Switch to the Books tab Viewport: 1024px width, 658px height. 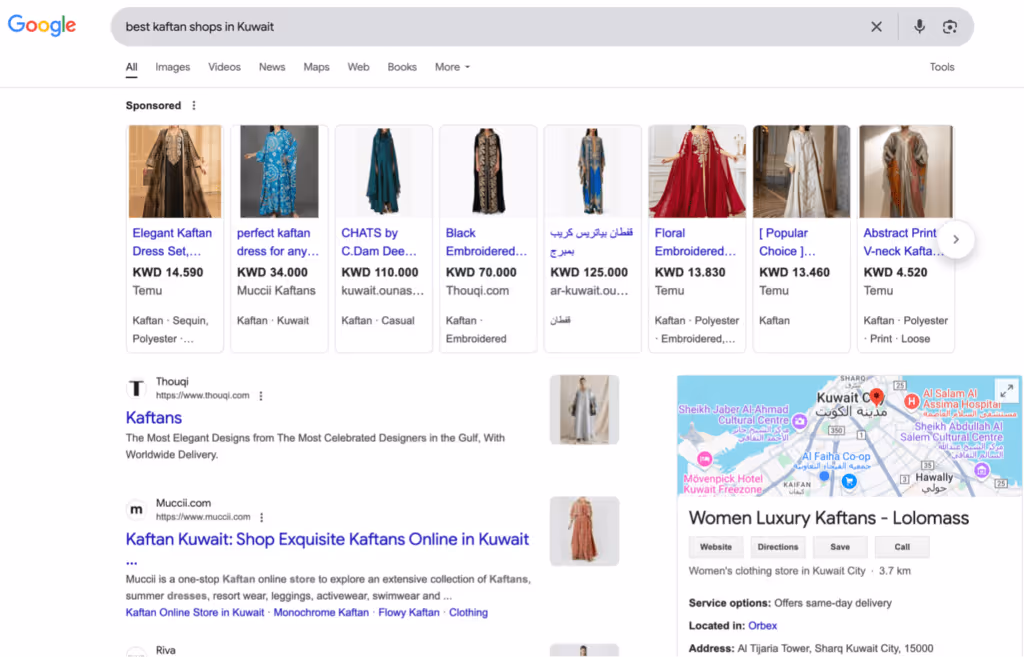pos(402,67)
